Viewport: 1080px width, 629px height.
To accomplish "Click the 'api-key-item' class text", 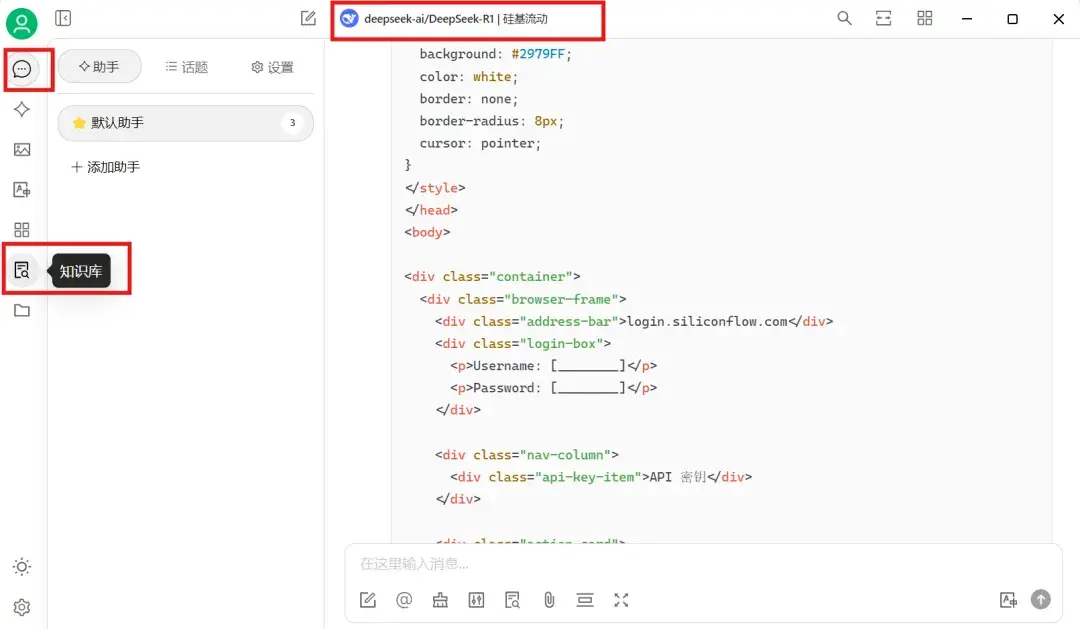I will point(588,477).
